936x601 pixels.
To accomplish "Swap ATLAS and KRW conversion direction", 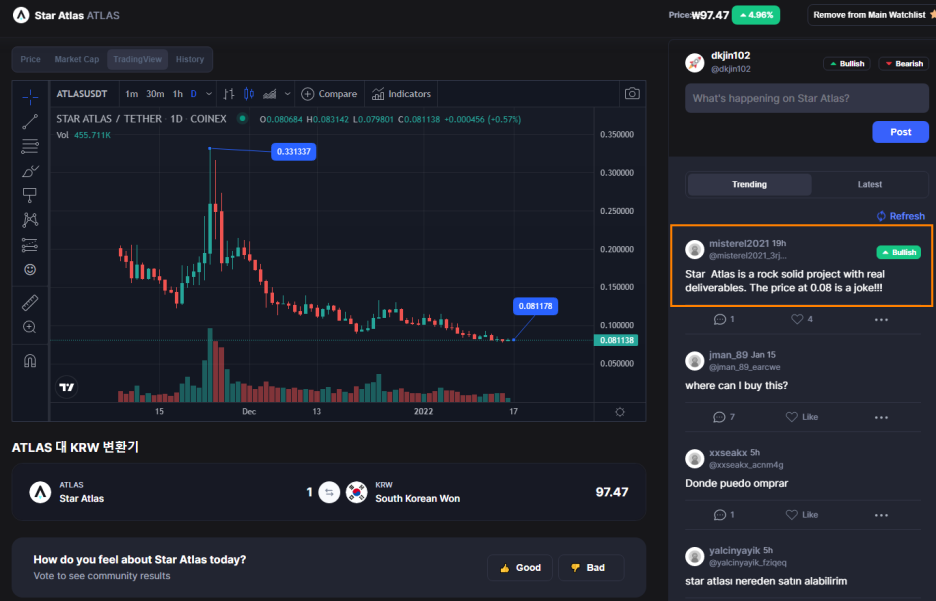I will click(x=329, y=492).
